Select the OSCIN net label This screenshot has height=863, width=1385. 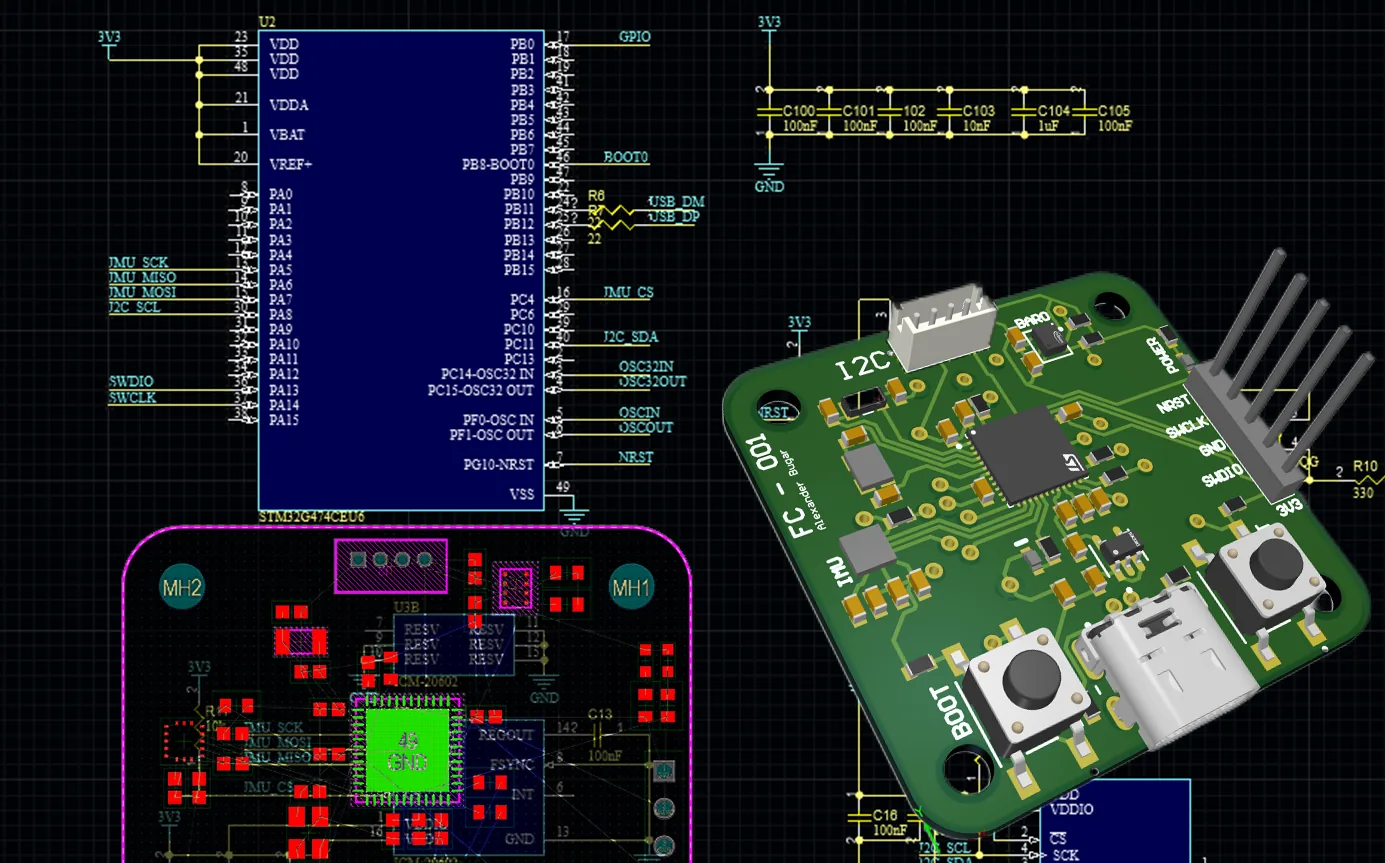point(639,412)
